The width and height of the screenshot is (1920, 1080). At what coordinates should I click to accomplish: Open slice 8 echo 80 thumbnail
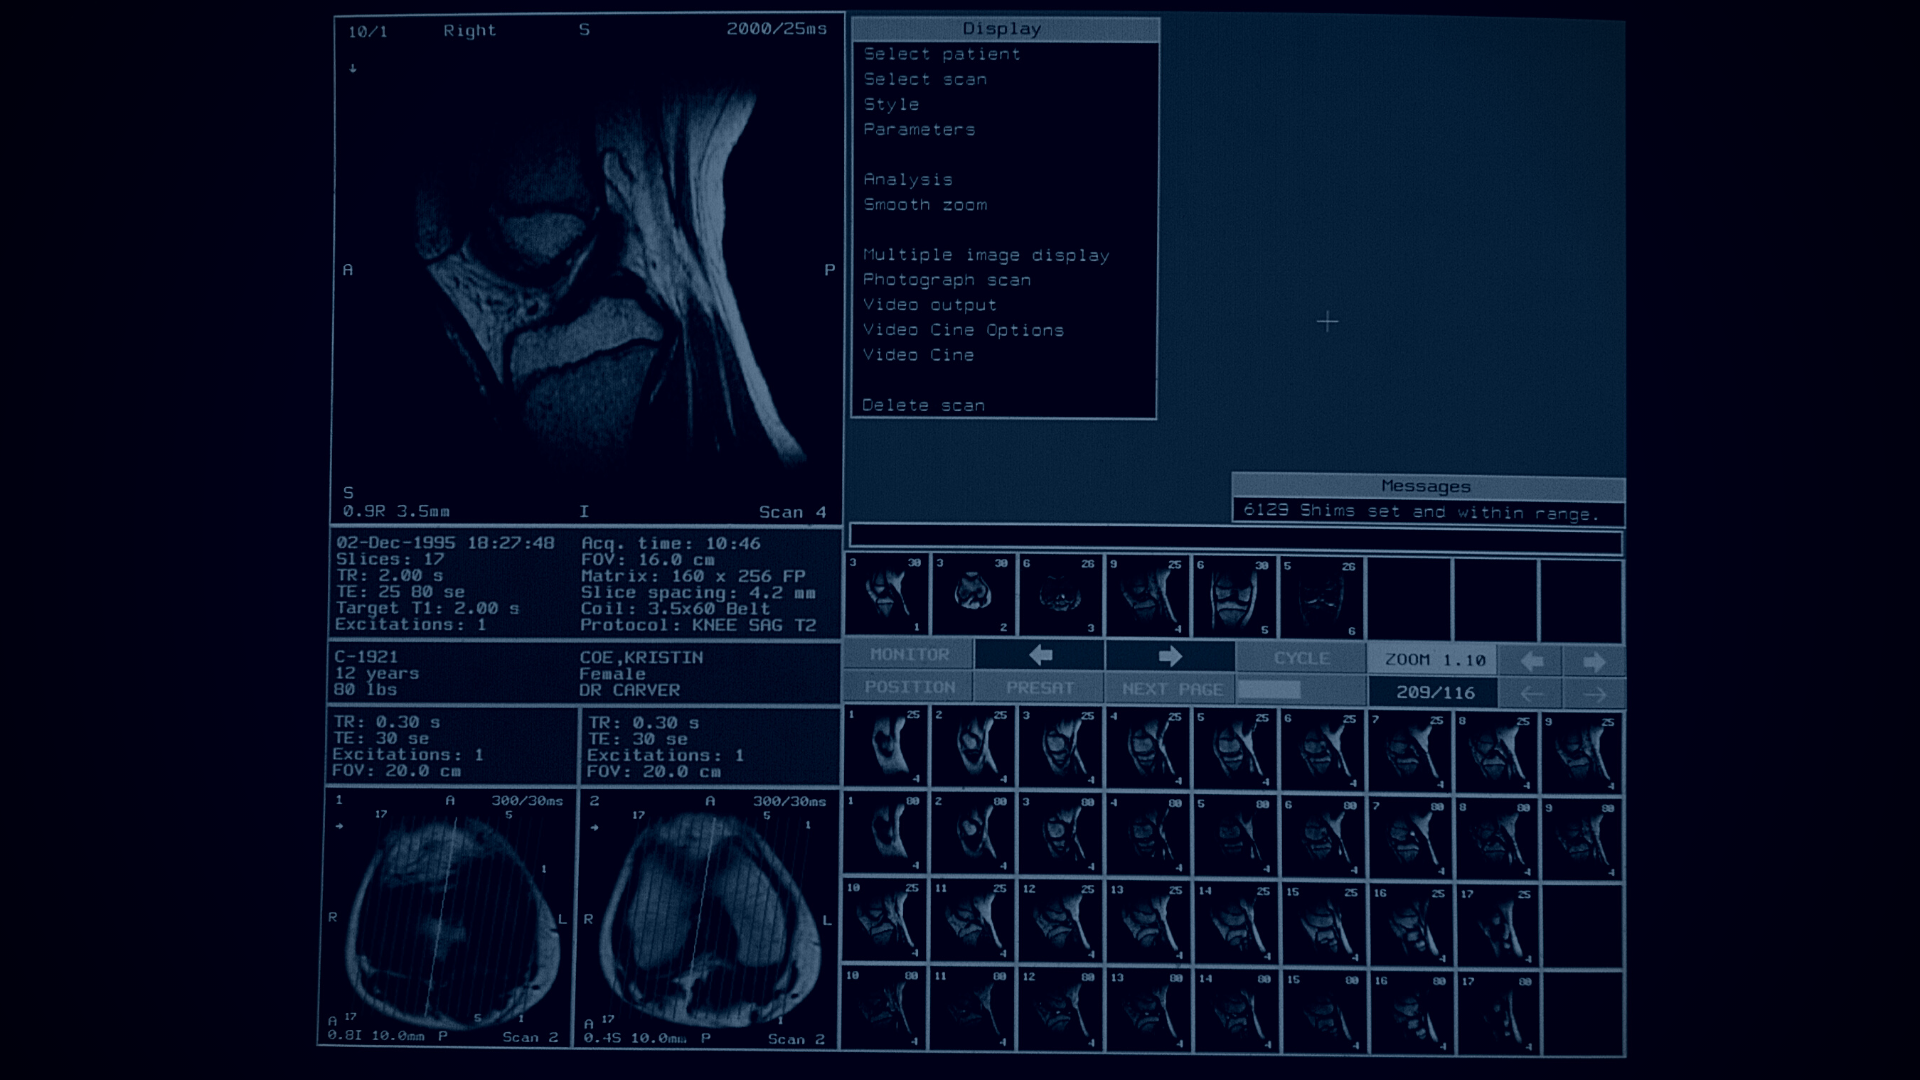tap(1496, 840)
